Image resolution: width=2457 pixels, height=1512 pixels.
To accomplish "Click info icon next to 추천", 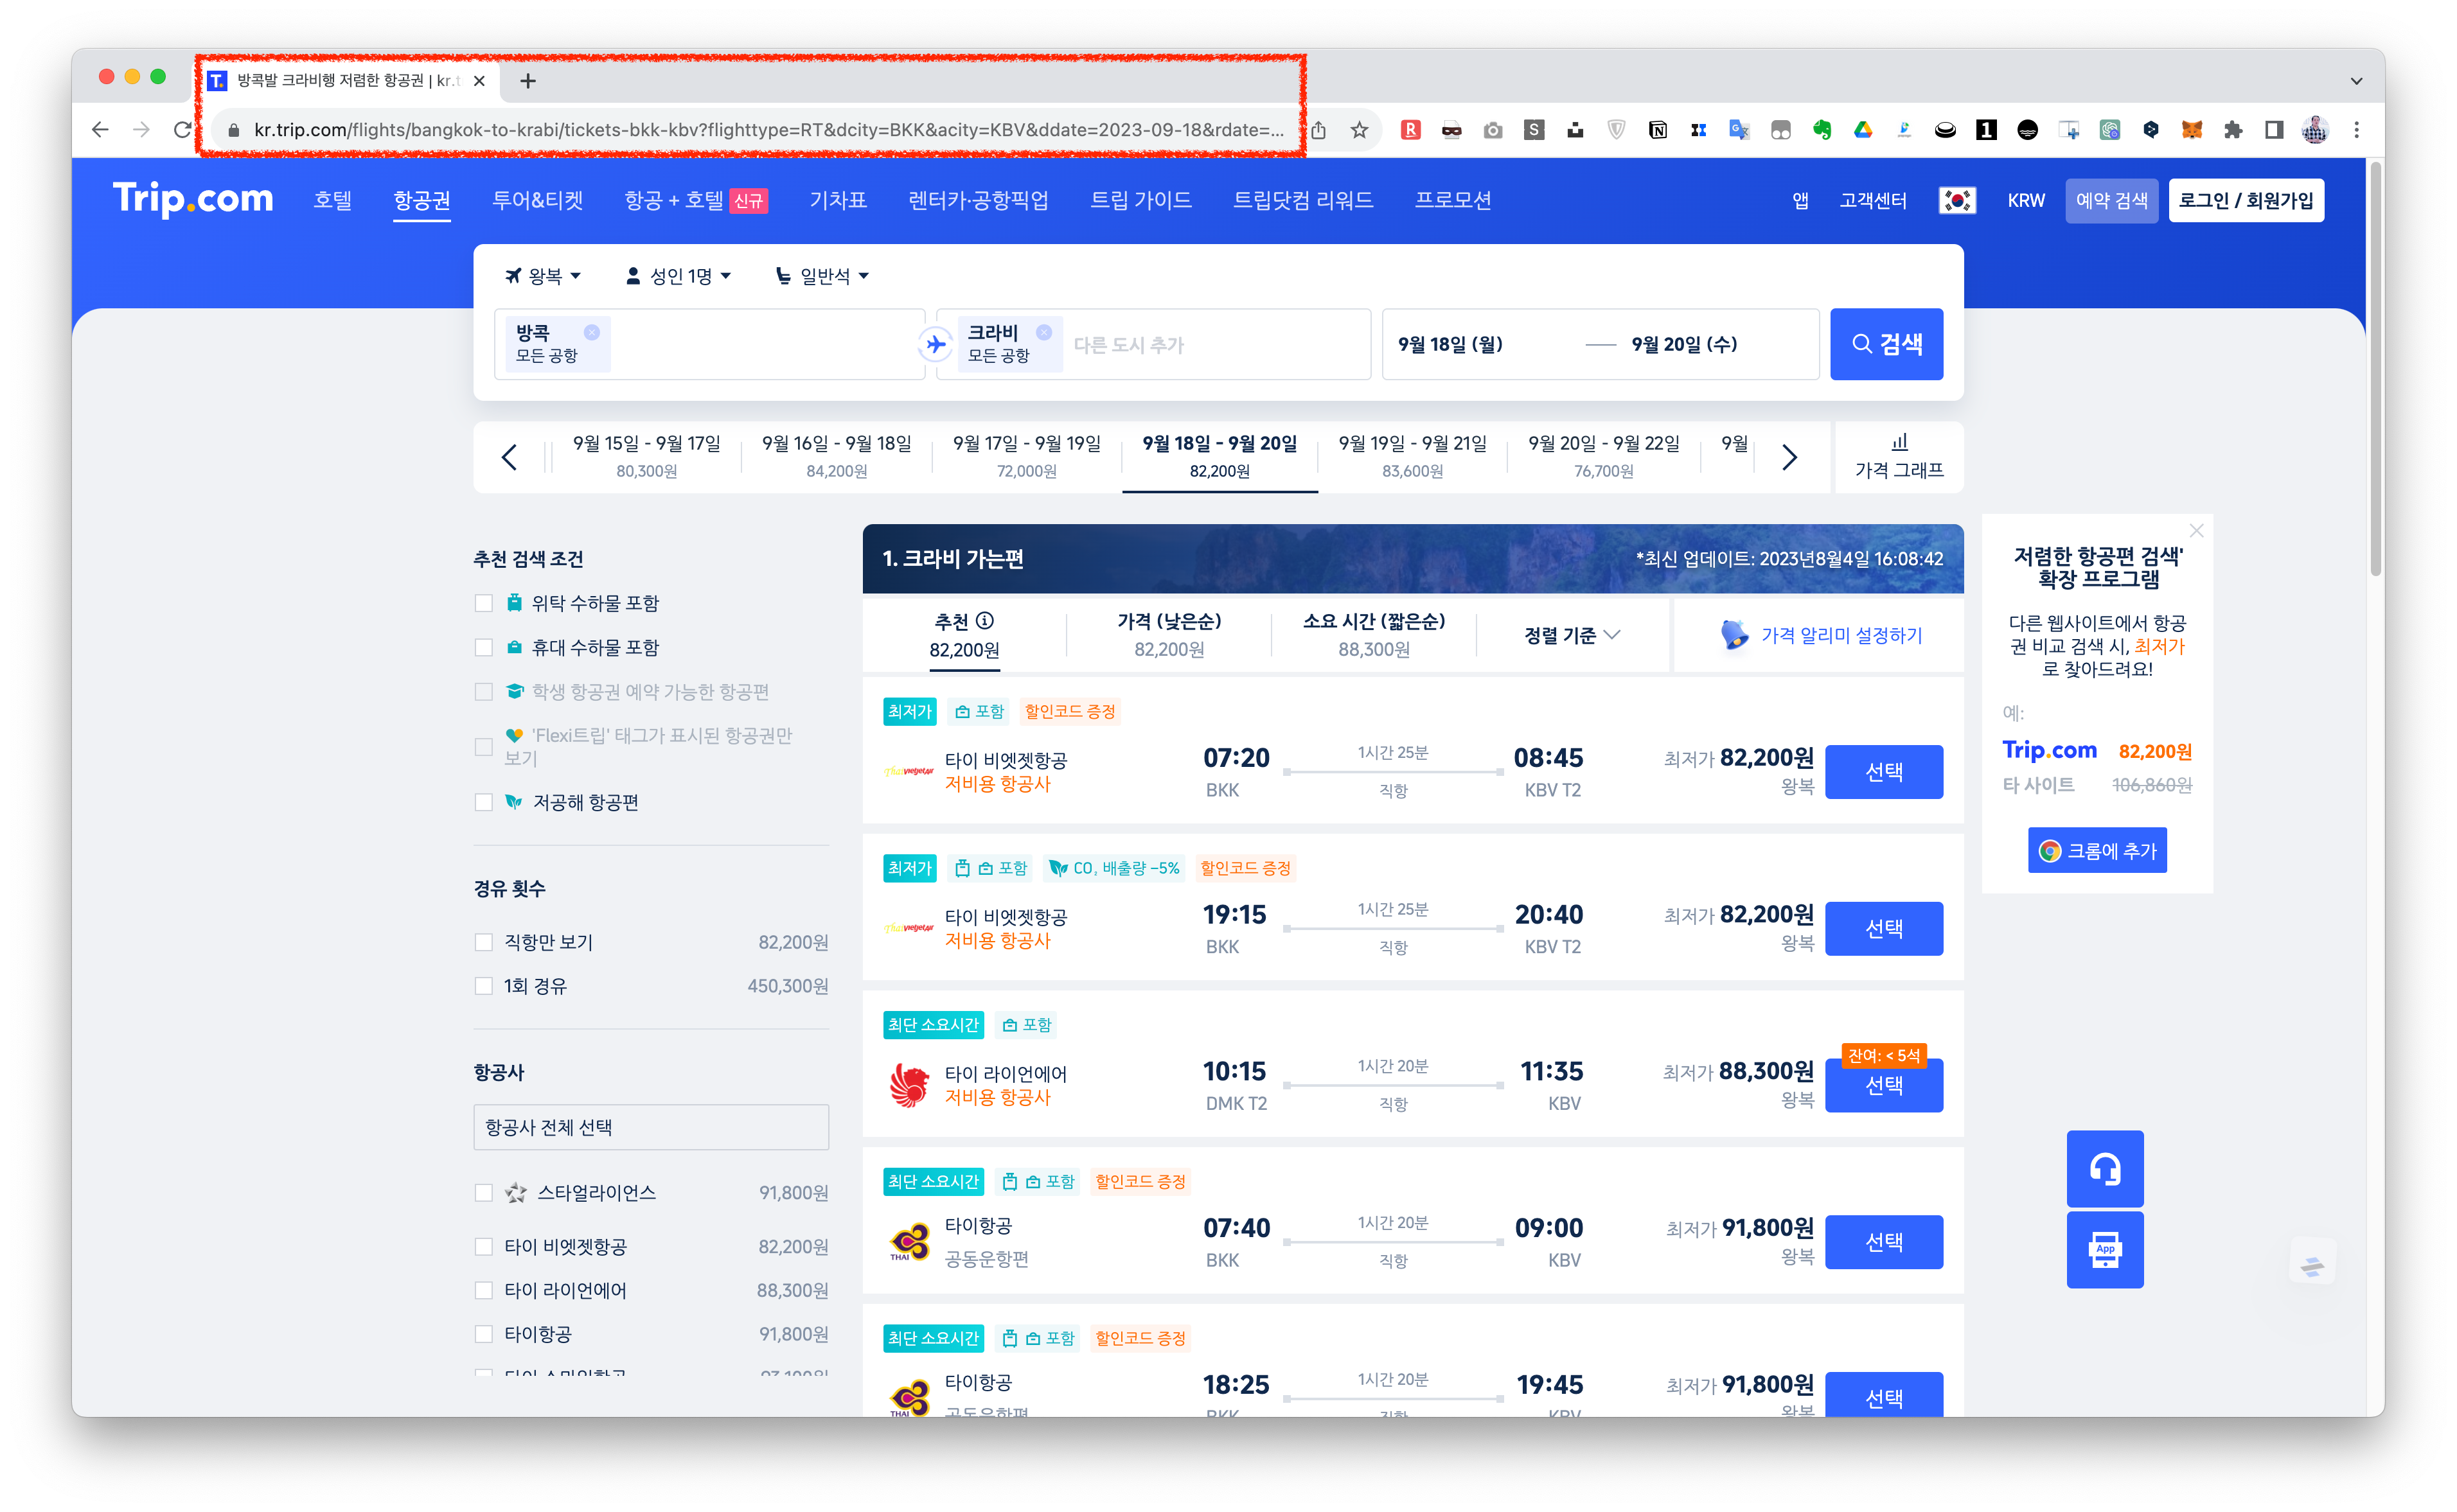I will (x=985, y=621).
